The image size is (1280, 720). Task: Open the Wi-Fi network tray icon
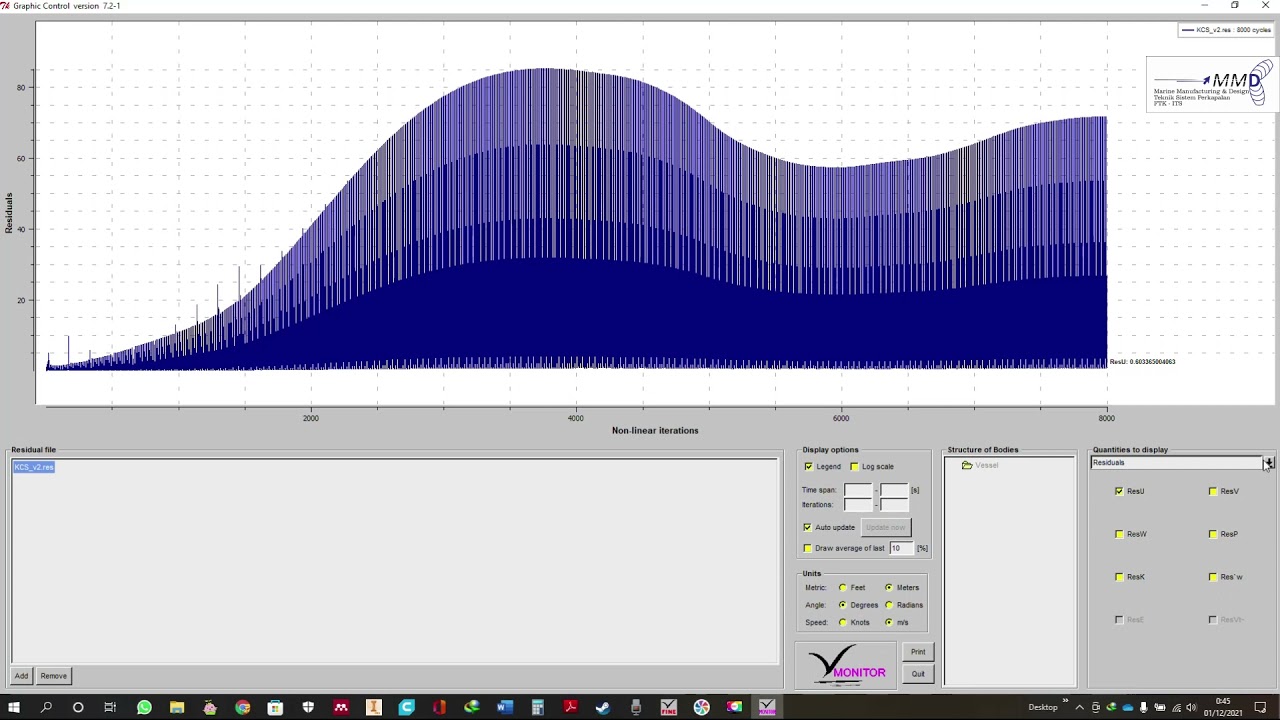tap(1176, 708)
